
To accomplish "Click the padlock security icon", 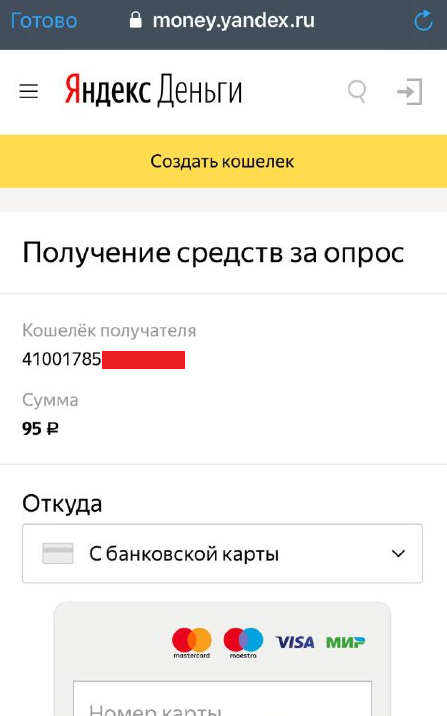I will click(x=135, y=20).
